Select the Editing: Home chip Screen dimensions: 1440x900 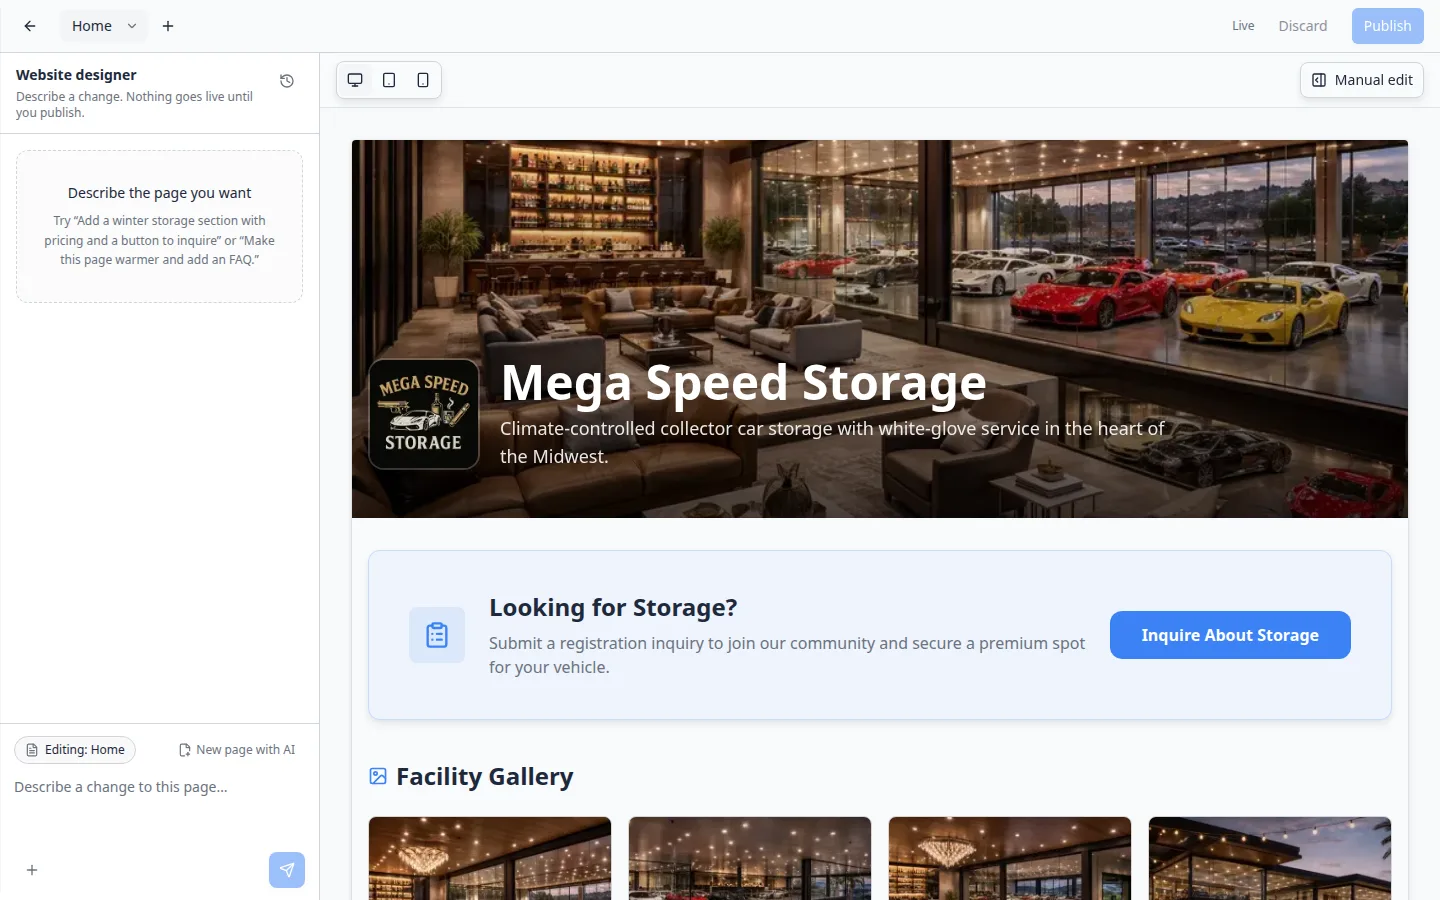tap(75, 750)
